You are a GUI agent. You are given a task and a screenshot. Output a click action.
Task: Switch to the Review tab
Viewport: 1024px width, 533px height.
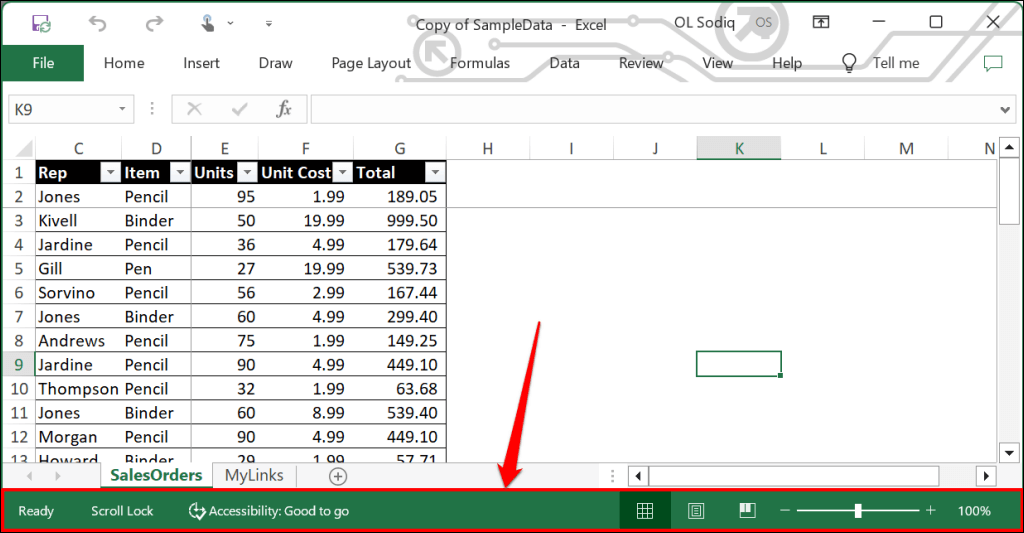point(641,63)
